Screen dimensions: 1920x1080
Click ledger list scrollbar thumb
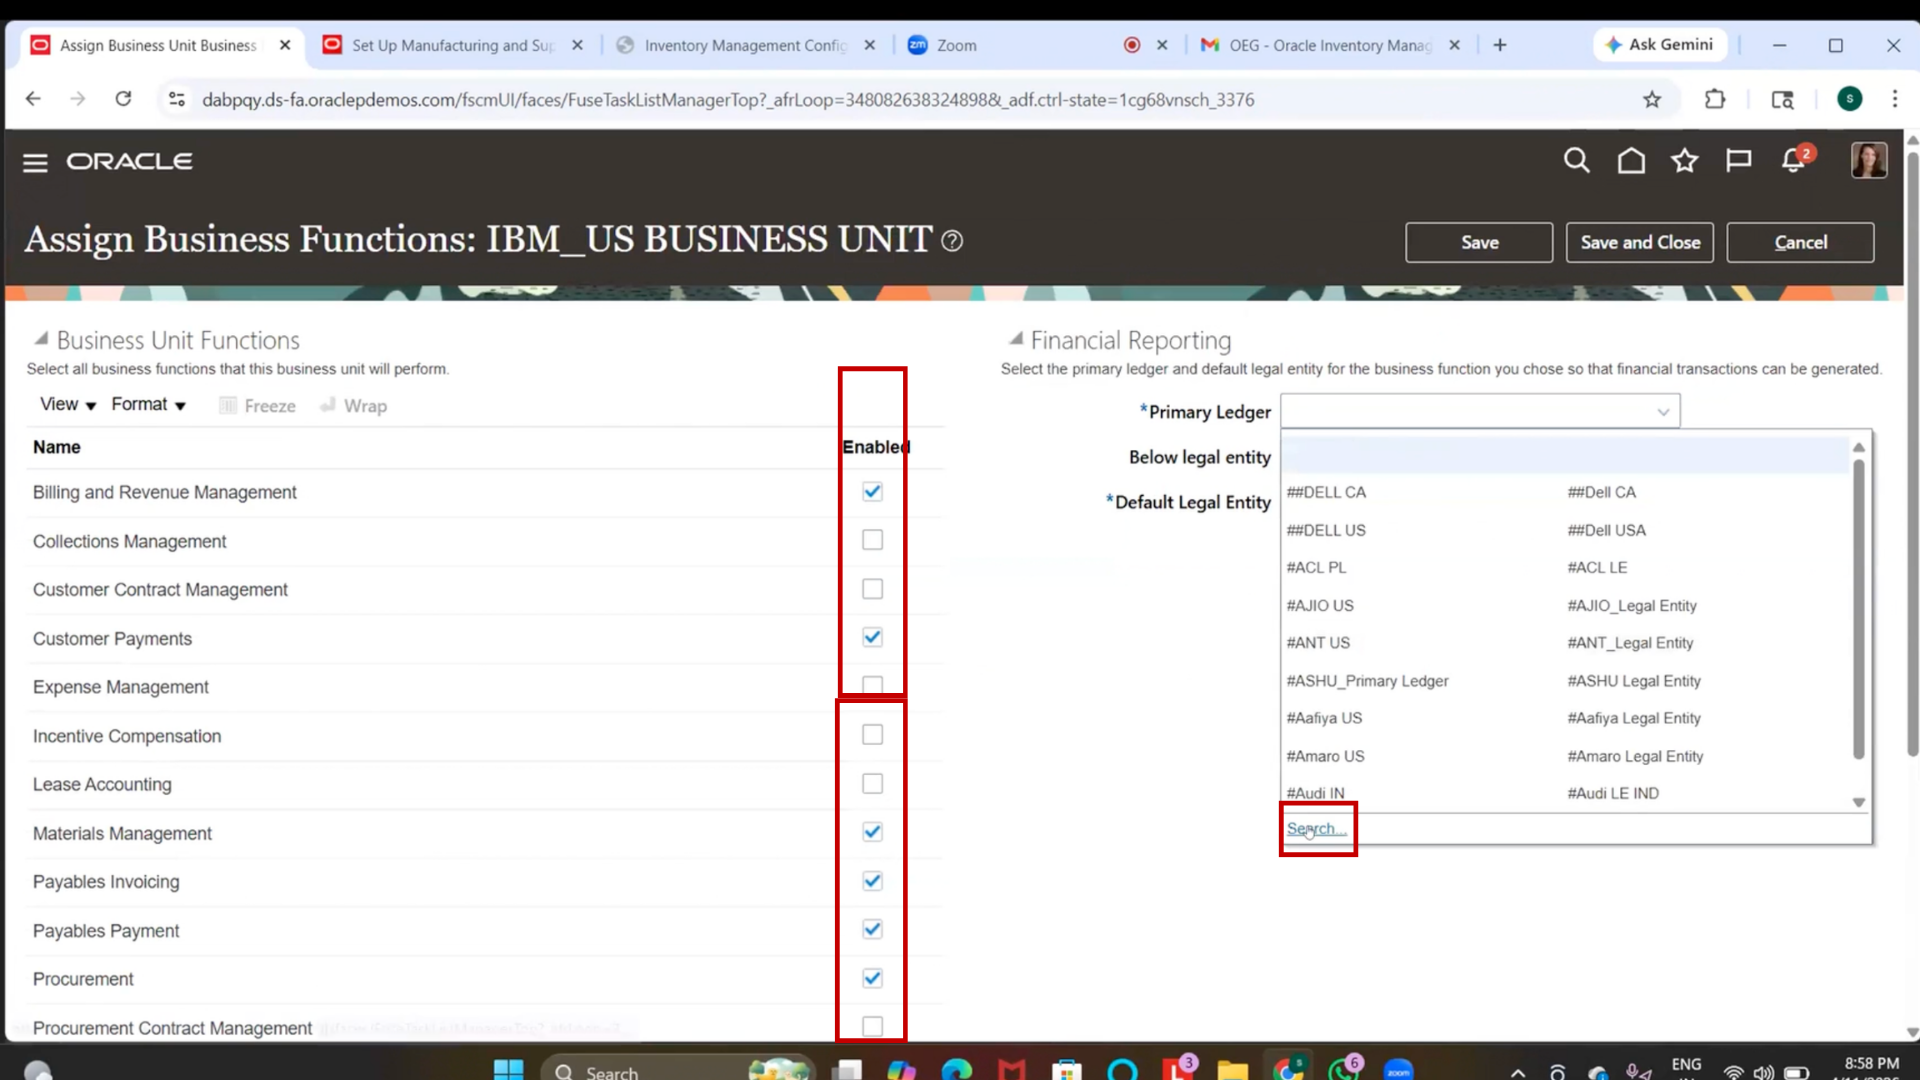1859,608
